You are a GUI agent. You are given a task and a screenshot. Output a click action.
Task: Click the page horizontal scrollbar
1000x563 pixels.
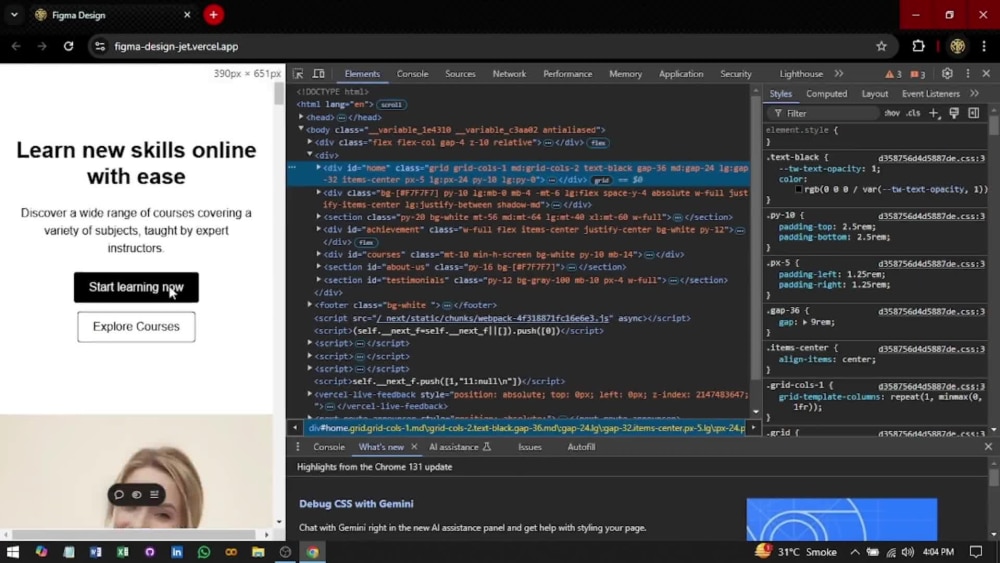[135, 534]
